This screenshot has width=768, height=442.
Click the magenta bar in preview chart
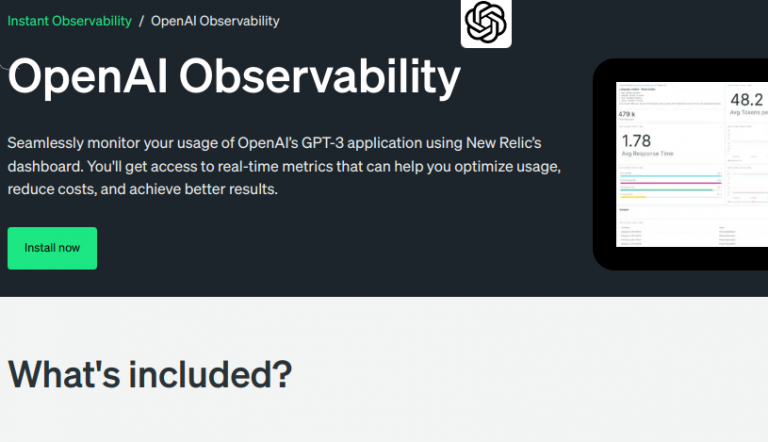[x=670, y=183]
